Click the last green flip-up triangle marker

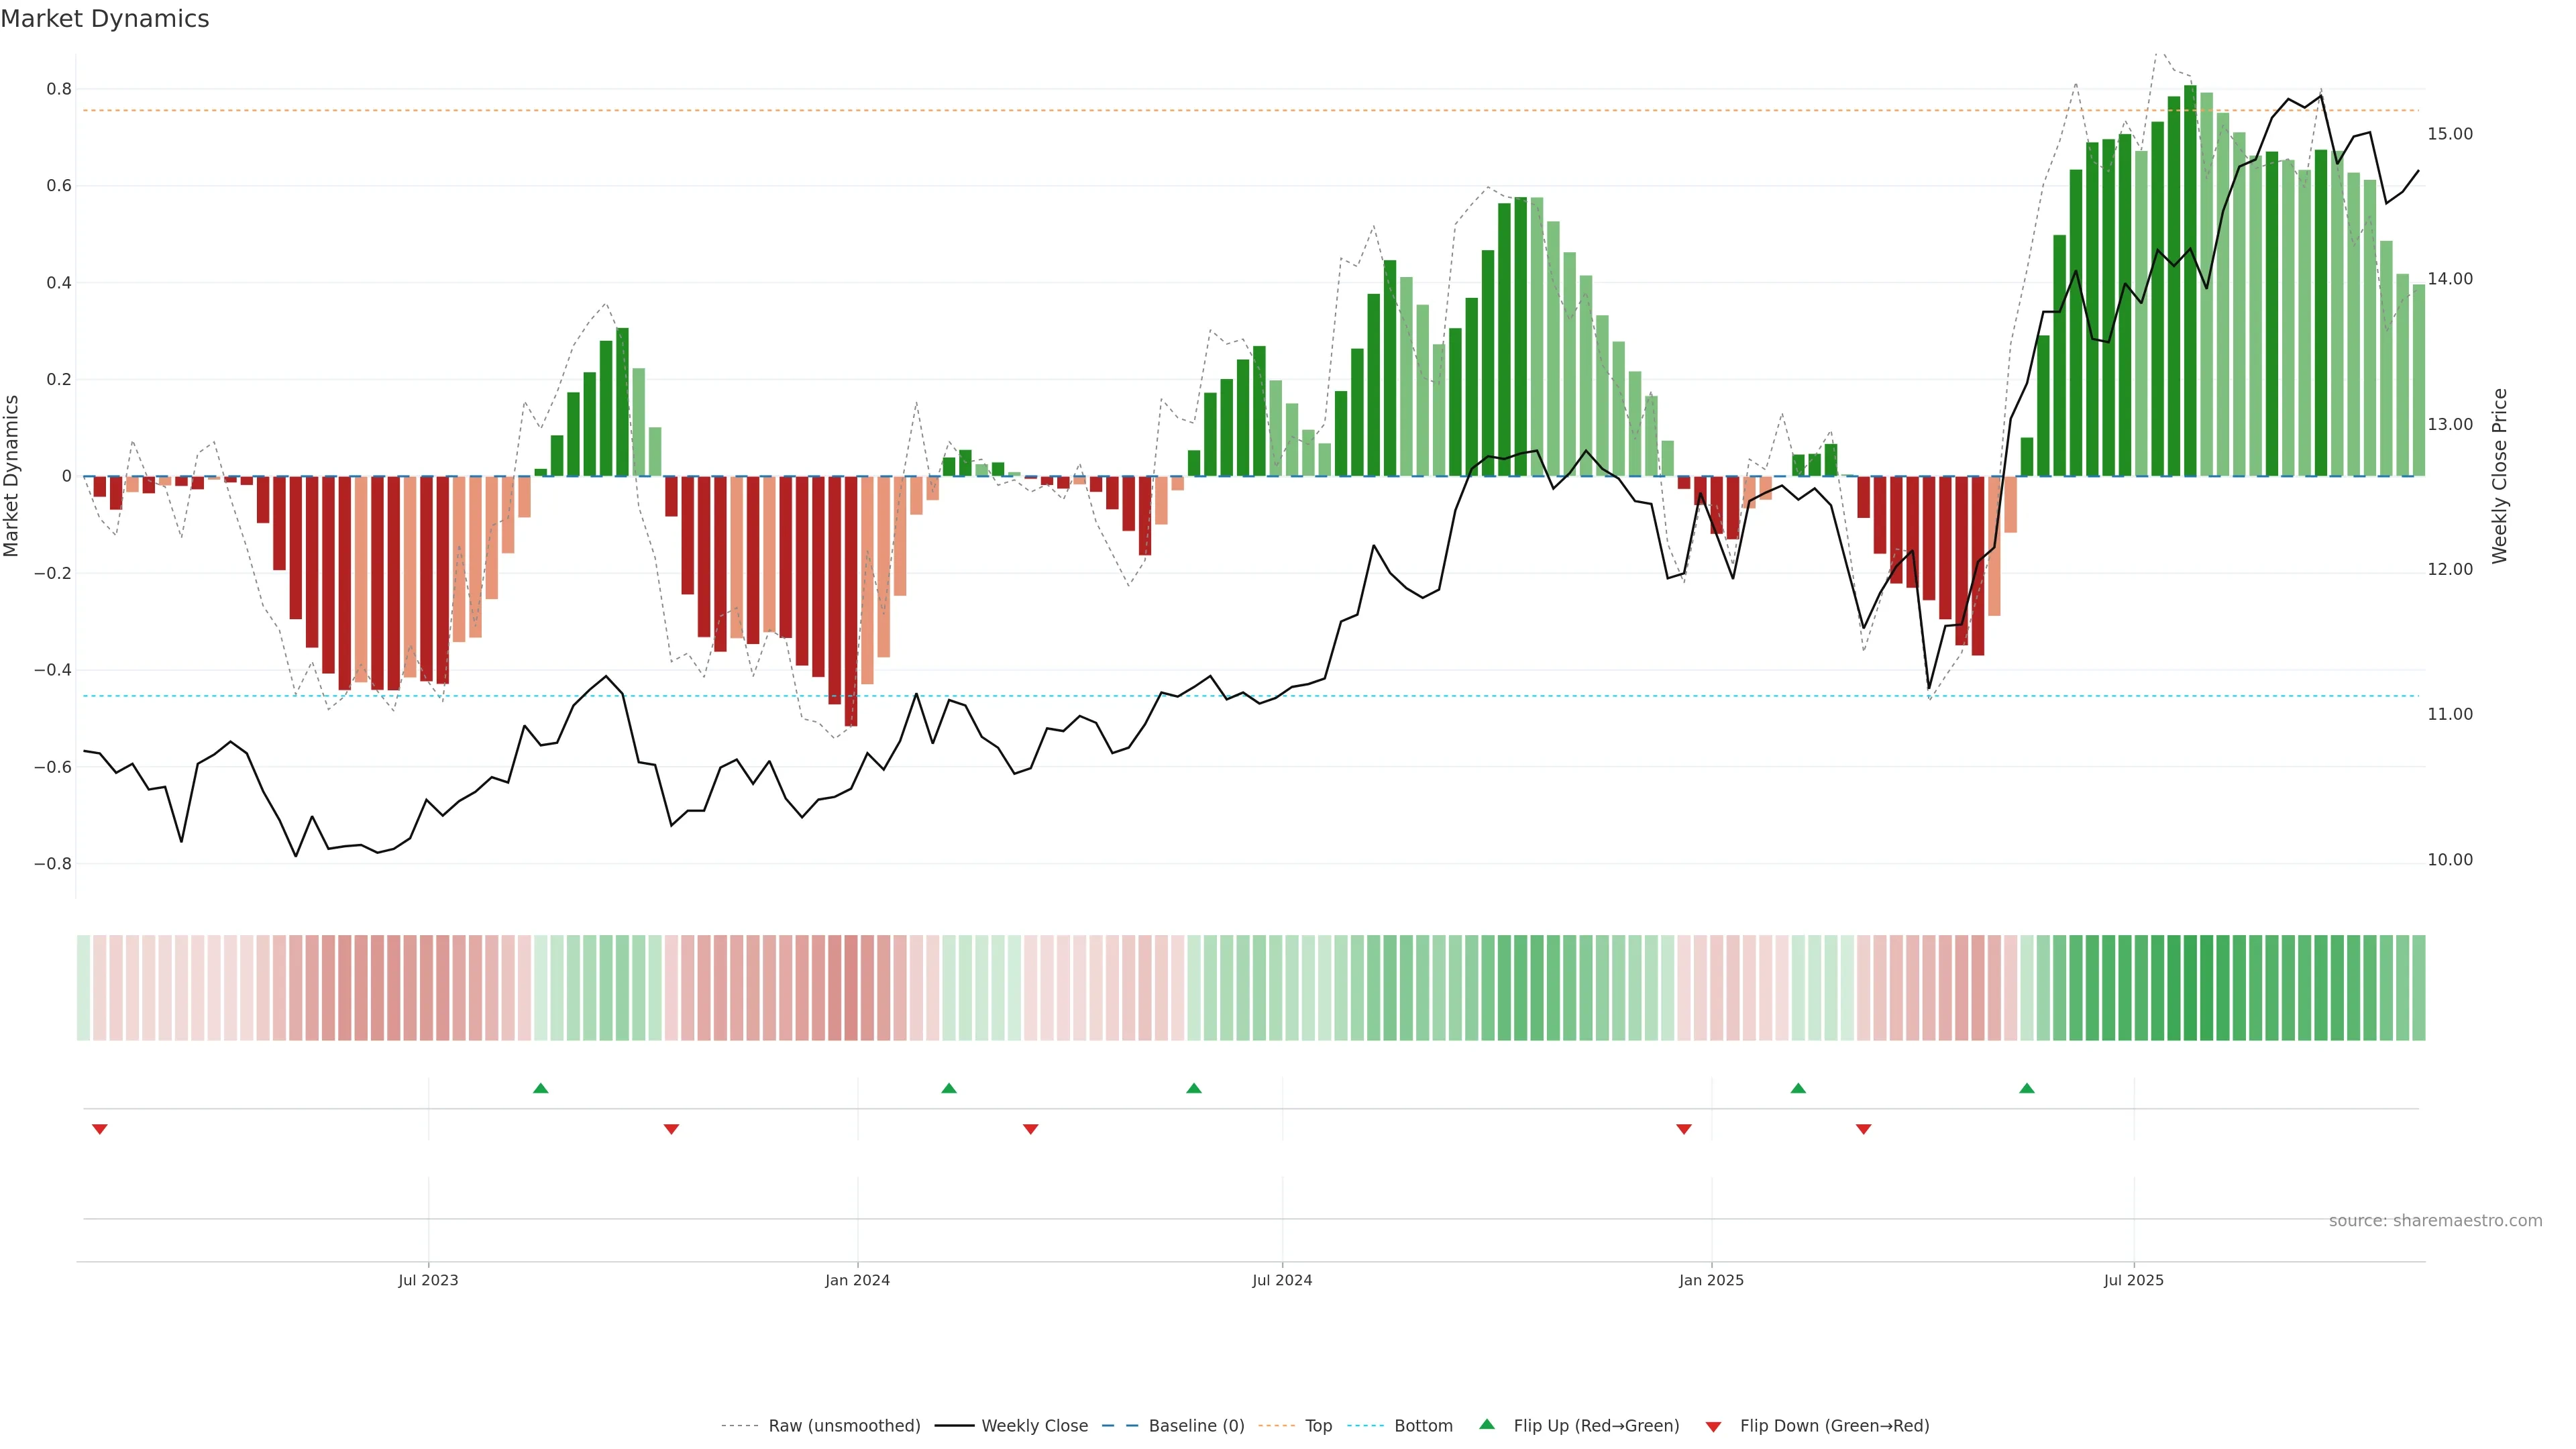tap(2026, 1088)
